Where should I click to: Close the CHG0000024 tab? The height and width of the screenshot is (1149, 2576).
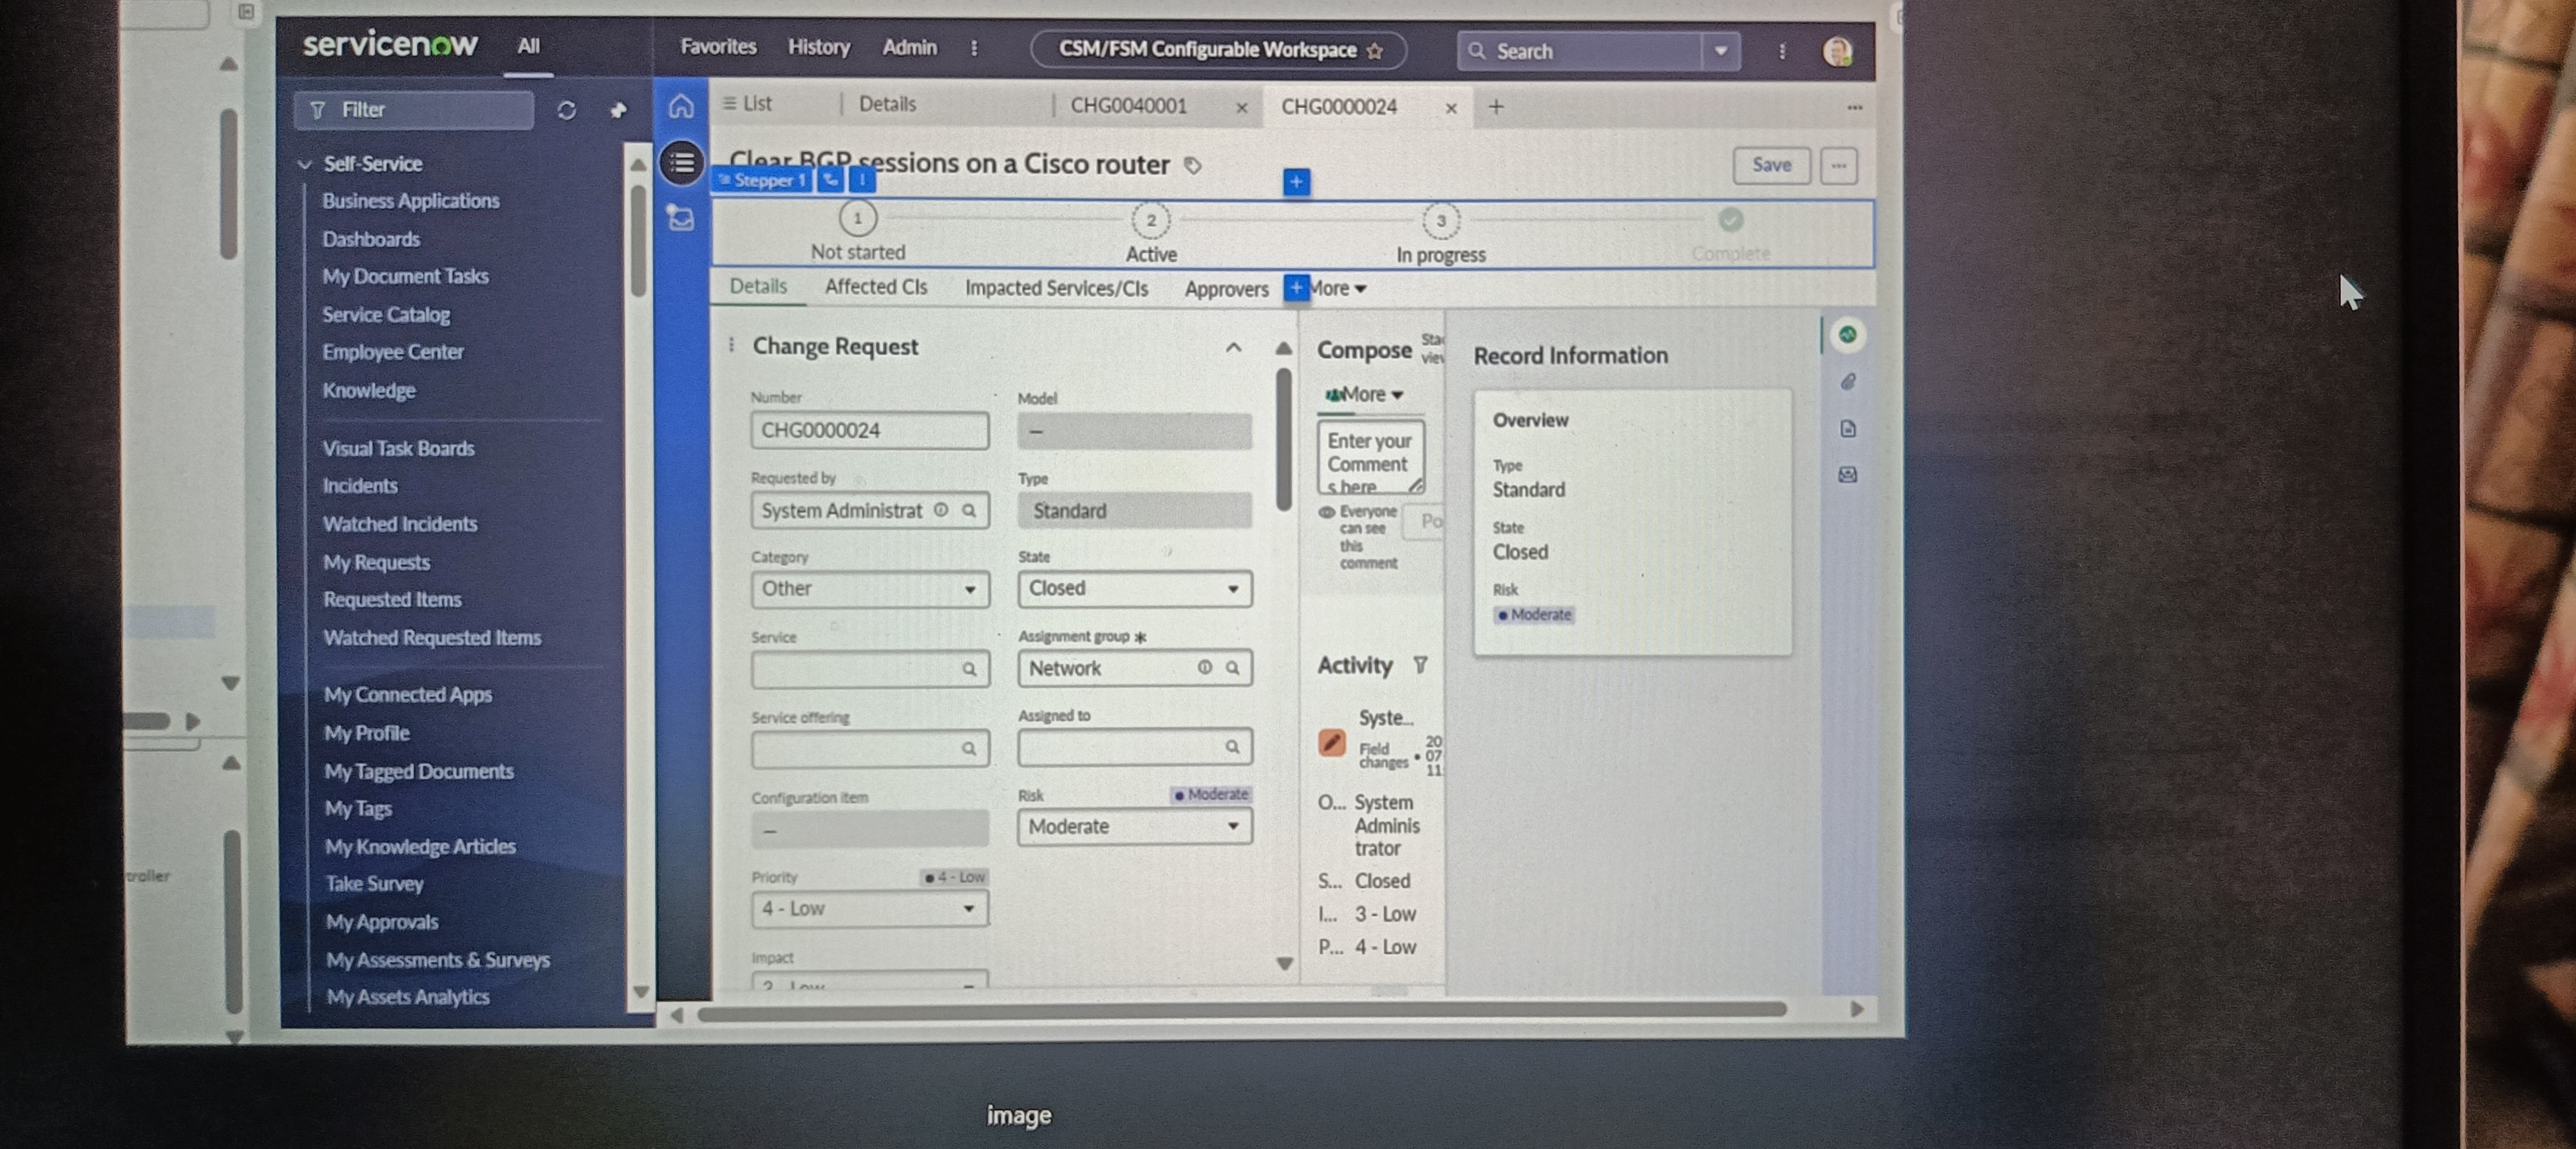(1451, 108)
